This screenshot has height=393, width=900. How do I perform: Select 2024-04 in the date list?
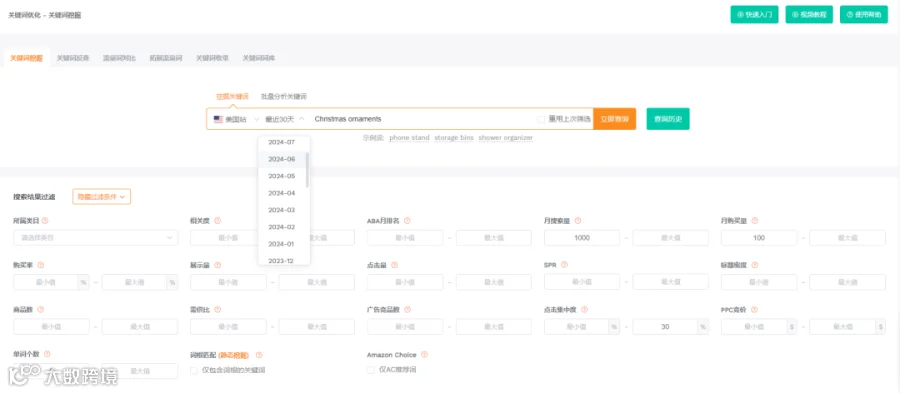point(282,193)
